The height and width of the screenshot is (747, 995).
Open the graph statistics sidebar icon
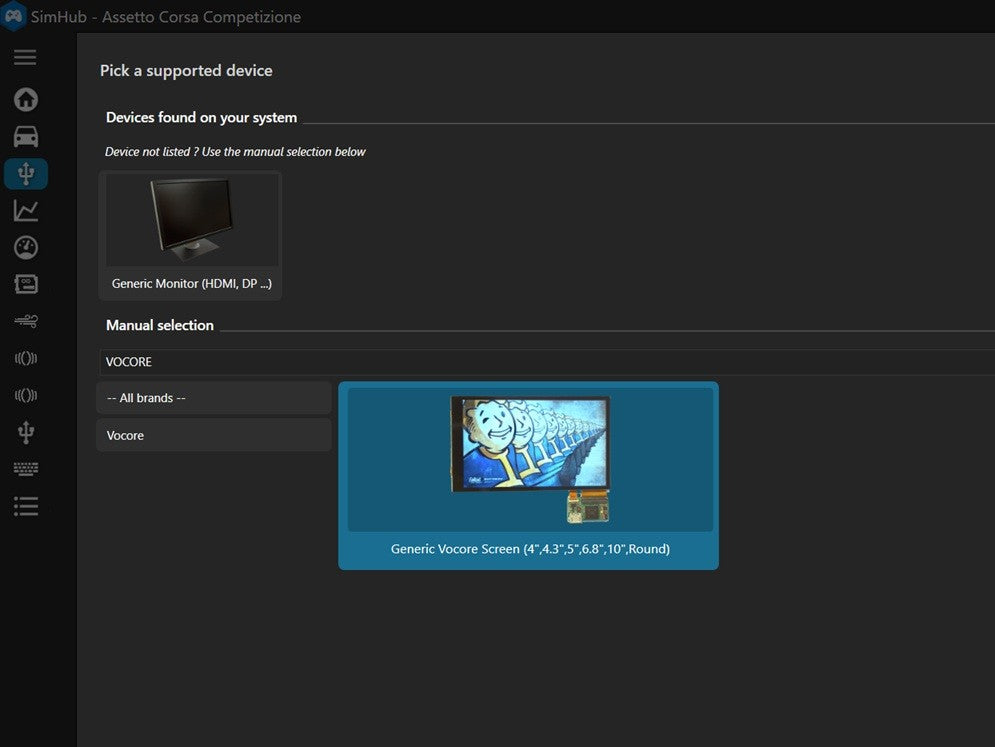coord(26,210)
